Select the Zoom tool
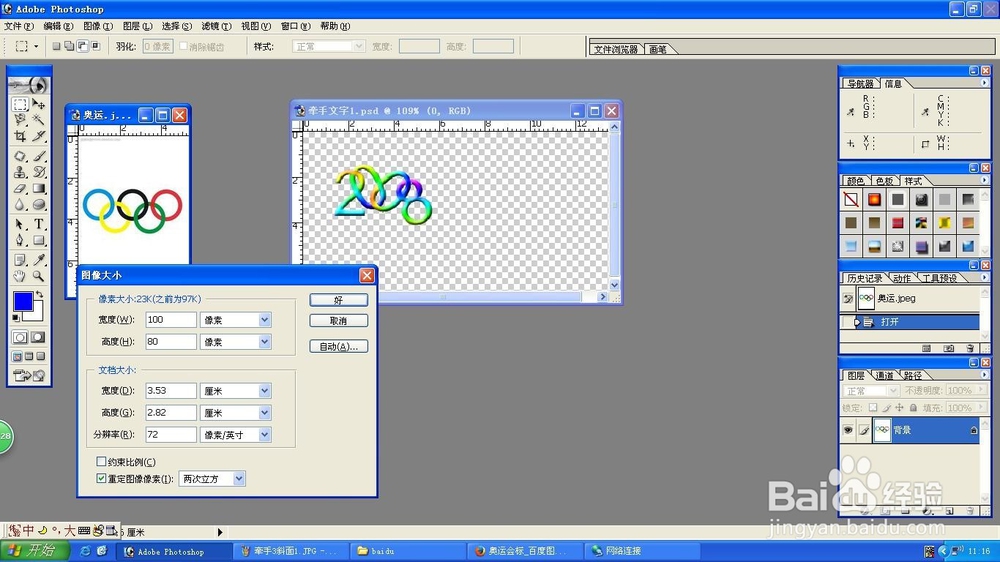The width and height of the screenshot is (1000, 562). tap(39, 276)
